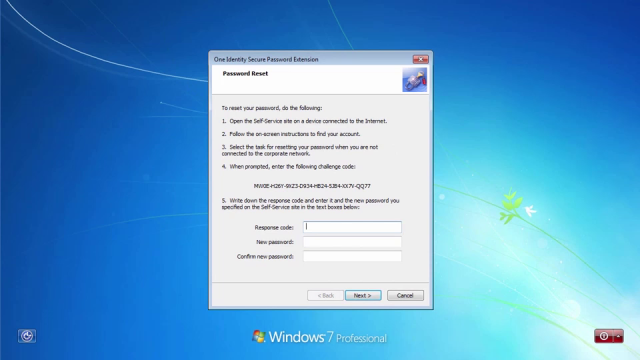Click step 1 'Open the Self-Service site' text
This screenshot has height=360, width=640.
(x=304, y=121)
